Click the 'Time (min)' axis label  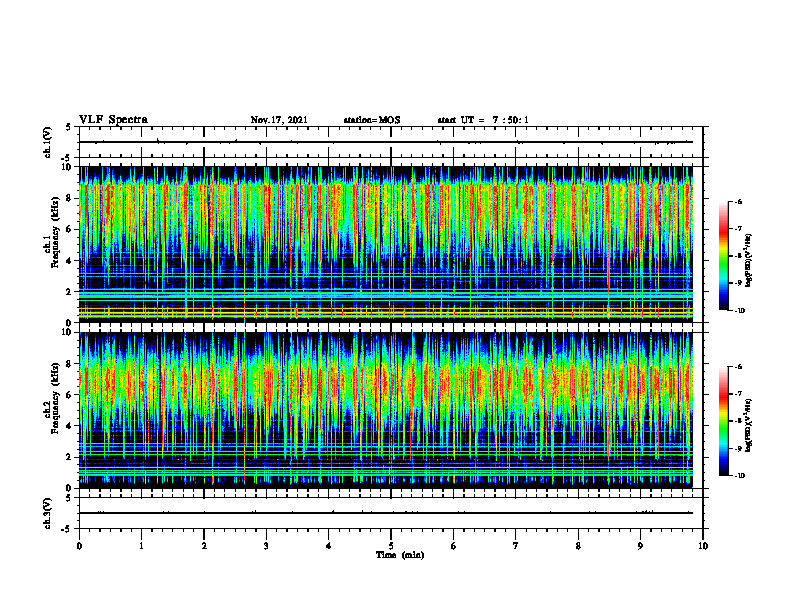pos(400,555)
